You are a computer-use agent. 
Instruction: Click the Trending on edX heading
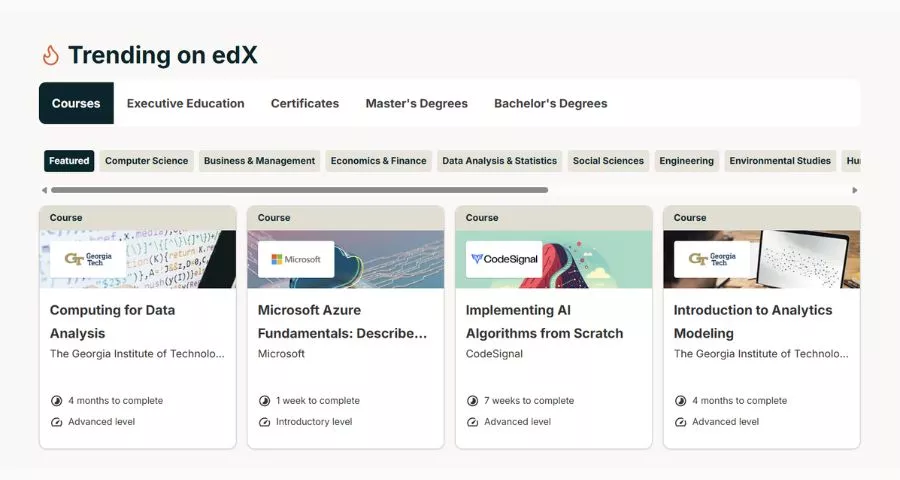point(163,55)
